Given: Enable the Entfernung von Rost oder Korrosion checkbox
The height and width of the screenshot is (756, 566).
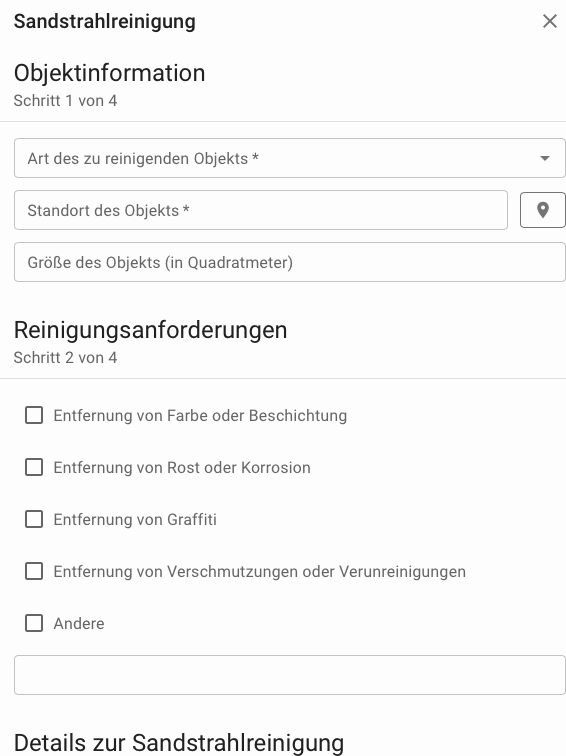Looking at the screenshot, I should click(x=34, y=467).
